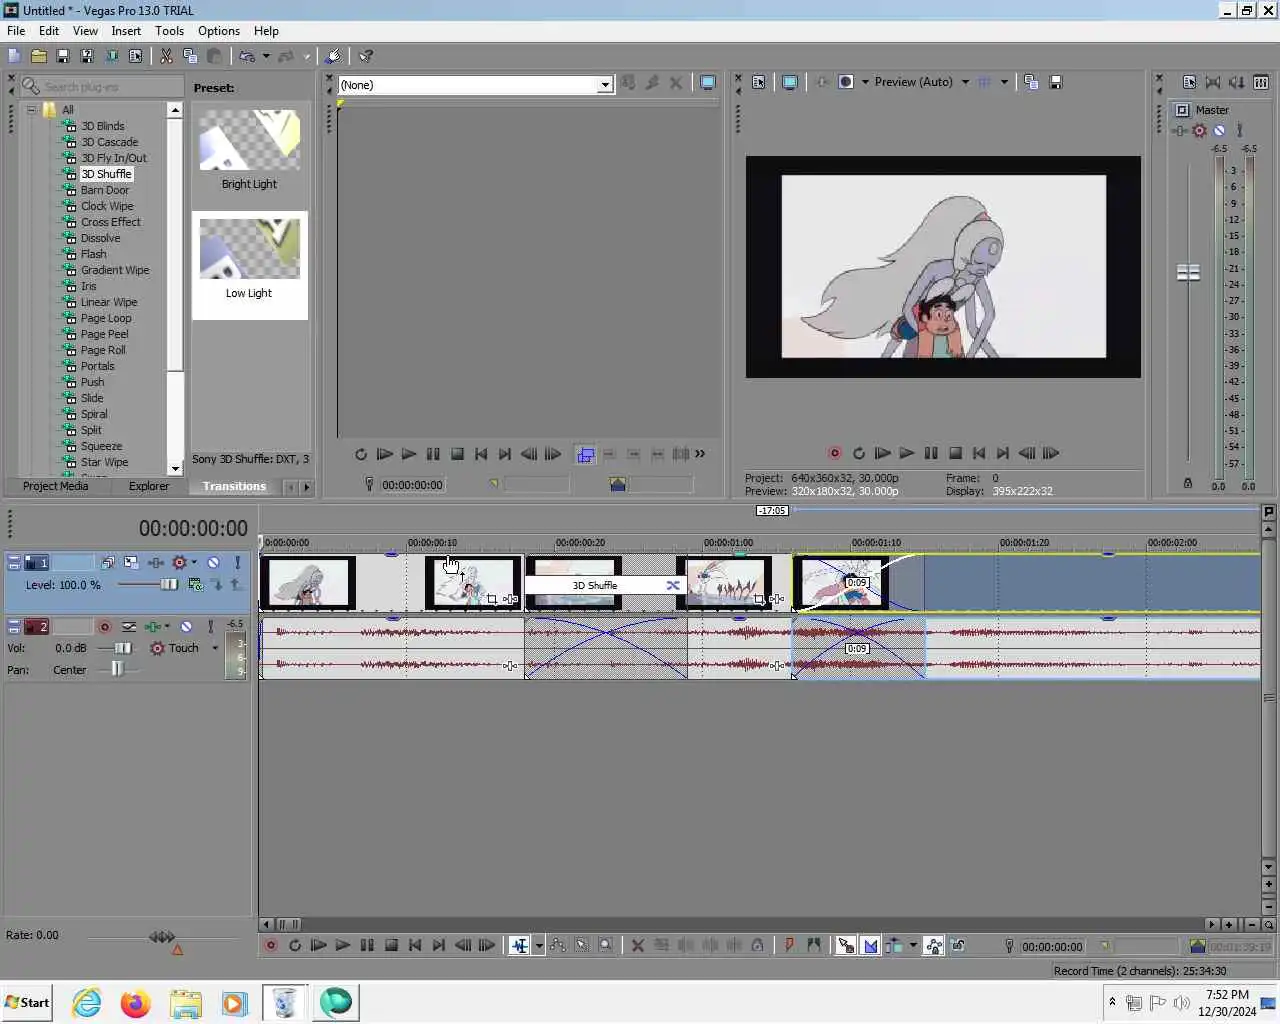
Task: Open the trimmer (None) media dropdown
Action: pyautogui.click(x=604, y=85)
